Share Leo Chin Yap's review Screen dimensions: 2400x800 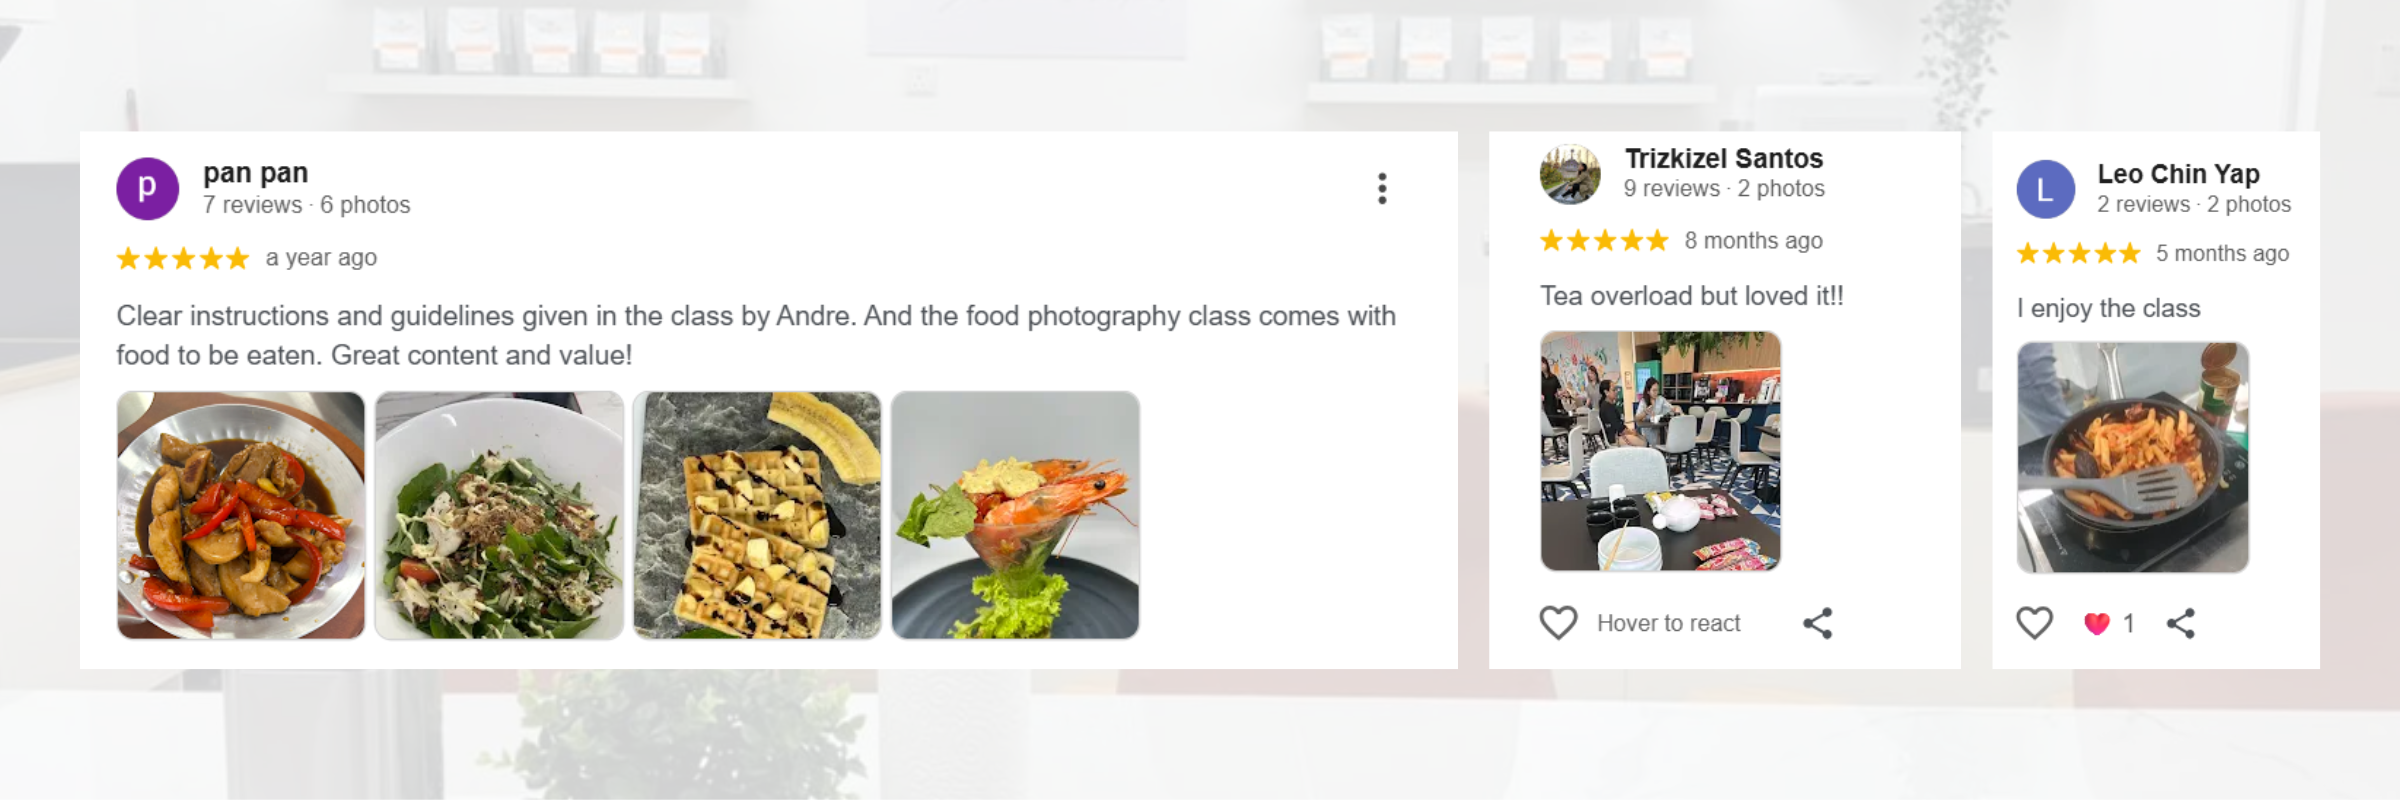[x=2181, y=623]
